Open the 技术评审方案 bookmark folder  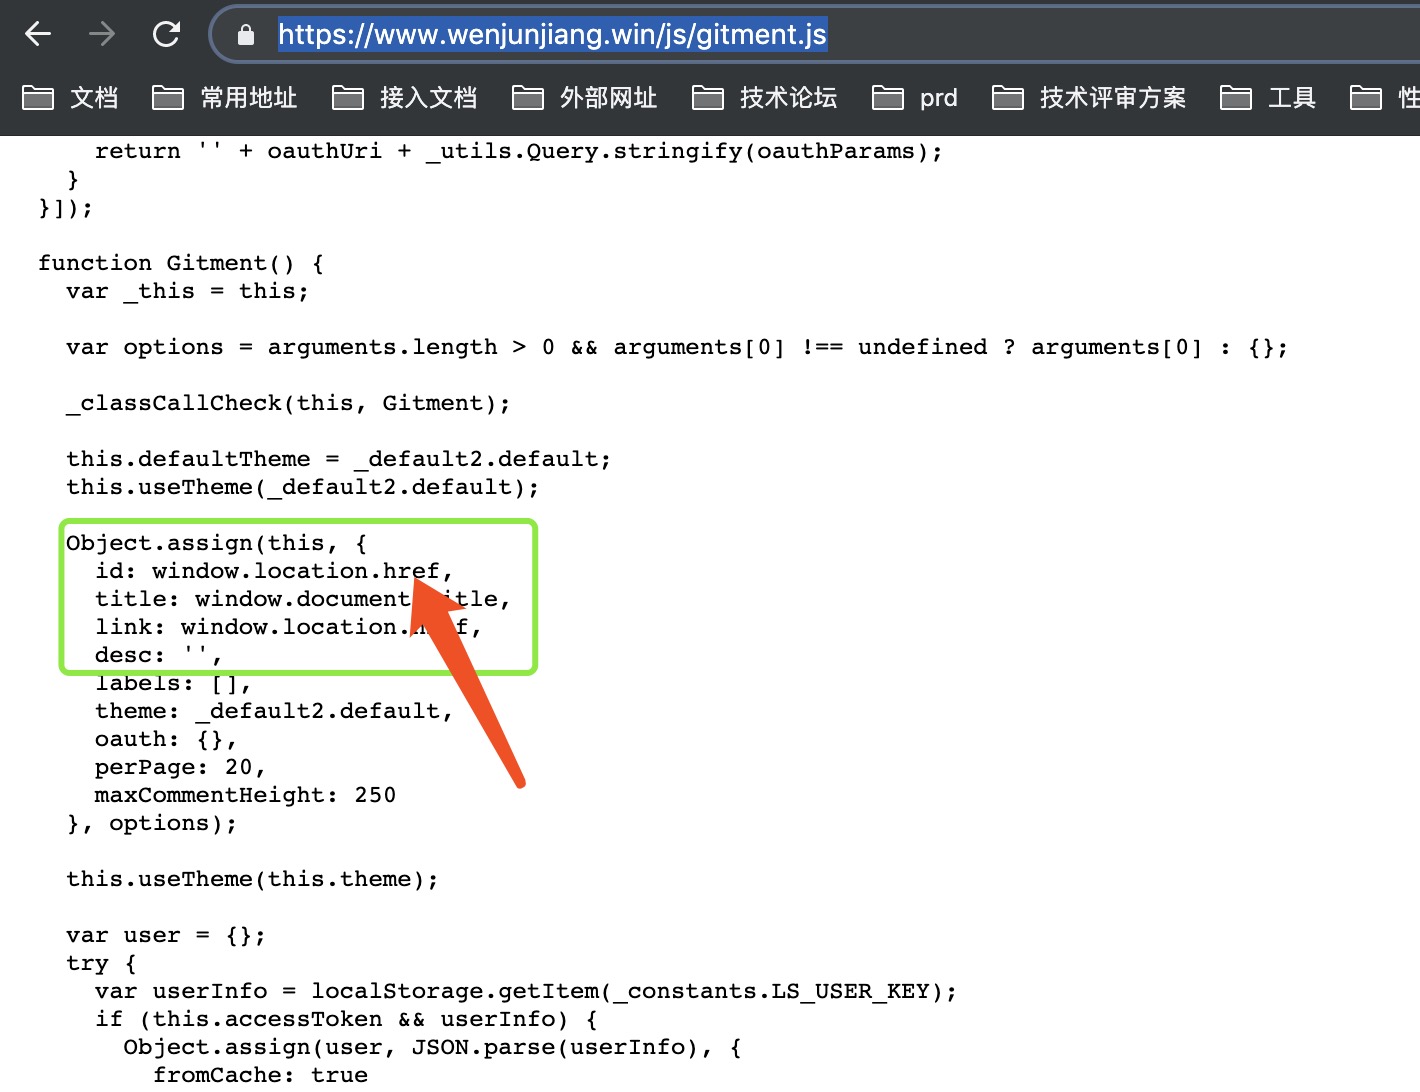[x=1089, y=98]
